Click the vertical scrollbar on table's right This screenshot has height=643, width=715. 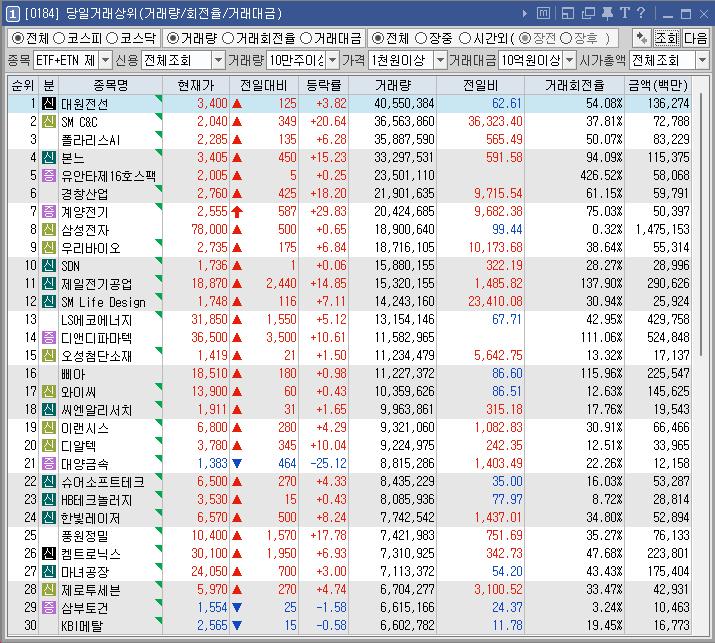click(x=700, y=225)
